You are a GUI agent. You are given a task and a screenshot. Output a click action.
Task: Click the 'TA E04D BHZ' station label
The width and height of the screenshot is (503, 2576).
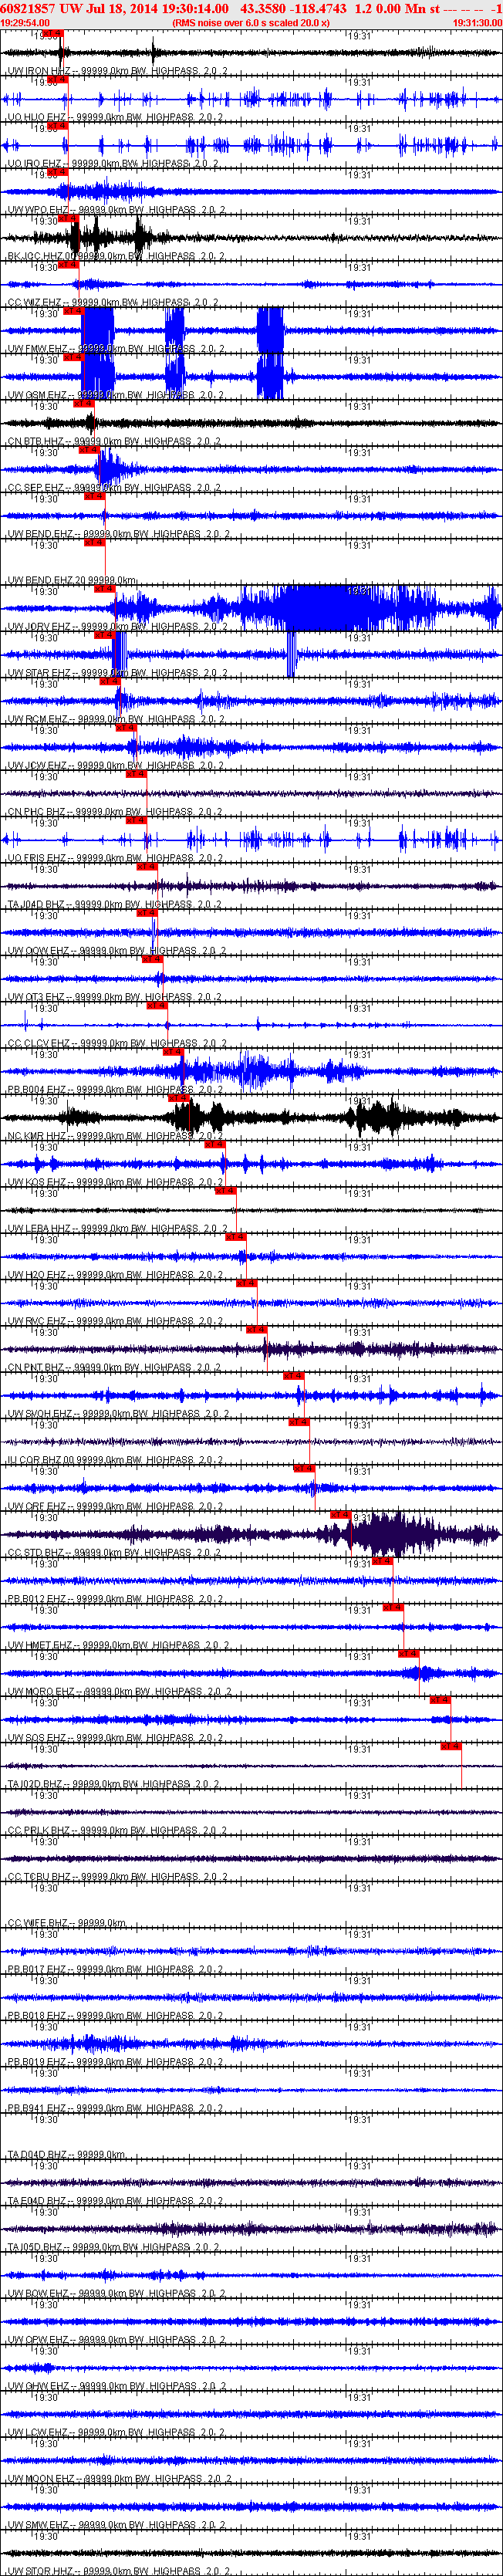37,2202
